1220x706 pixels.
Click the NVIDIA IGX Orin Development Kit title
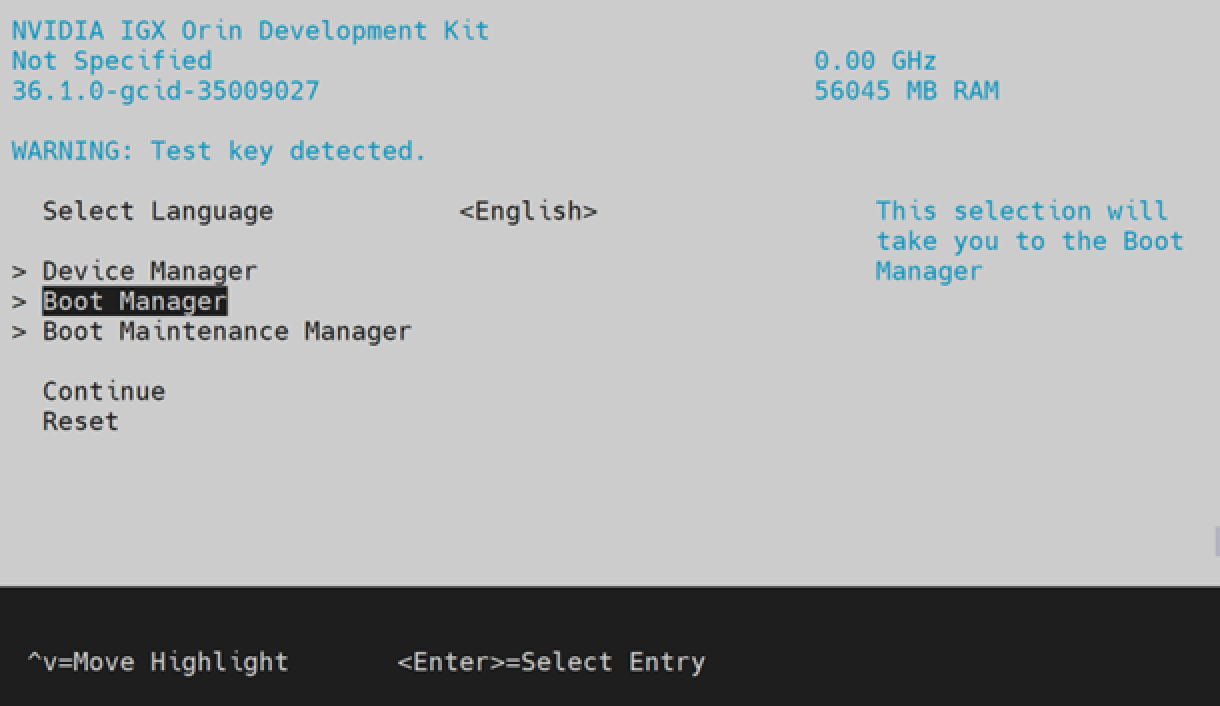point(248,30)
